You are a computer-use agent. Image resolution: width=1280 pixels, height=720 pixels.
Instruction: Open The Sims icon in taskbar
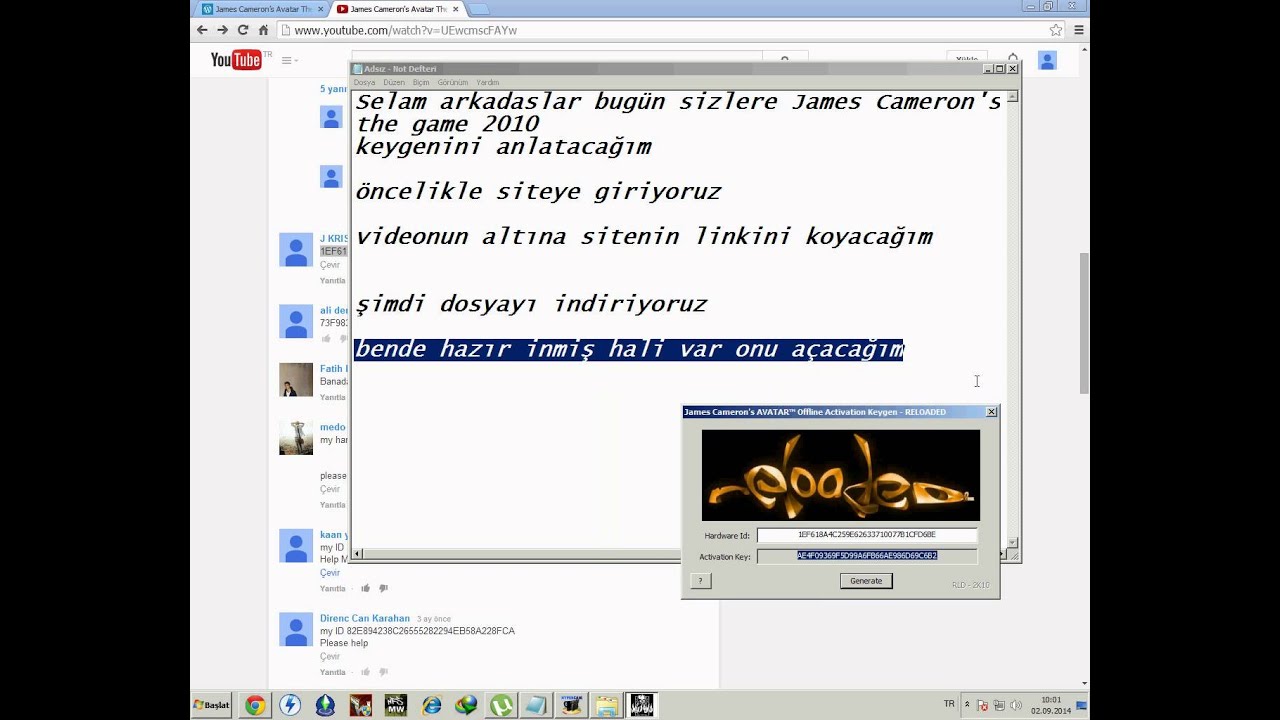[325, 705]
